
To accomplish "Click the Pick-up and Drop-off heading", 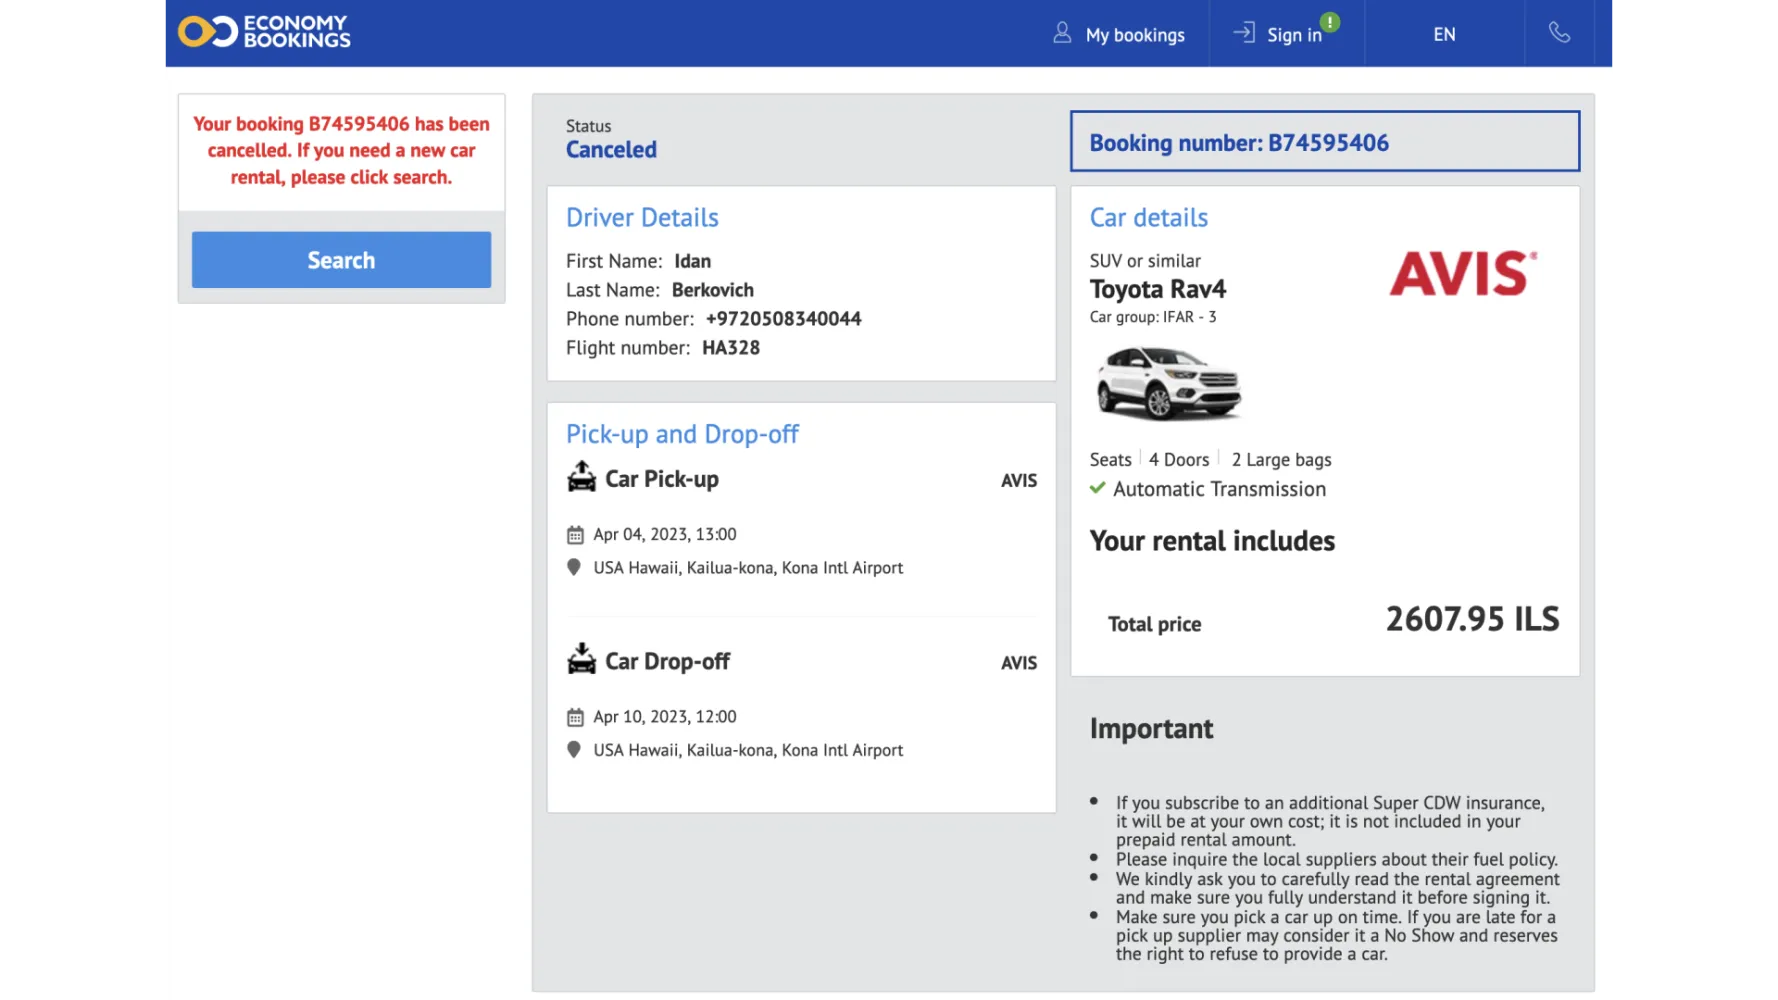I will point(682,435).
